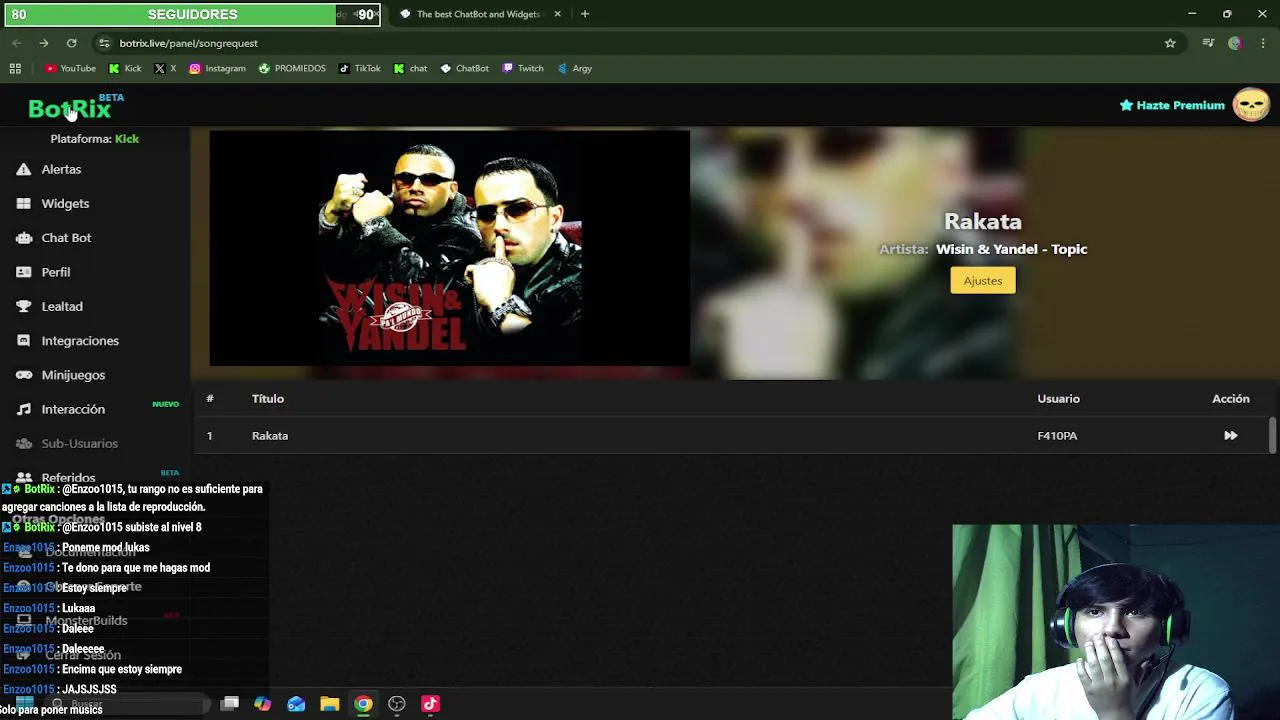The image size is (1280, 720).
Task: Open the ChatBot bookmark
Action: click(464, 68)
